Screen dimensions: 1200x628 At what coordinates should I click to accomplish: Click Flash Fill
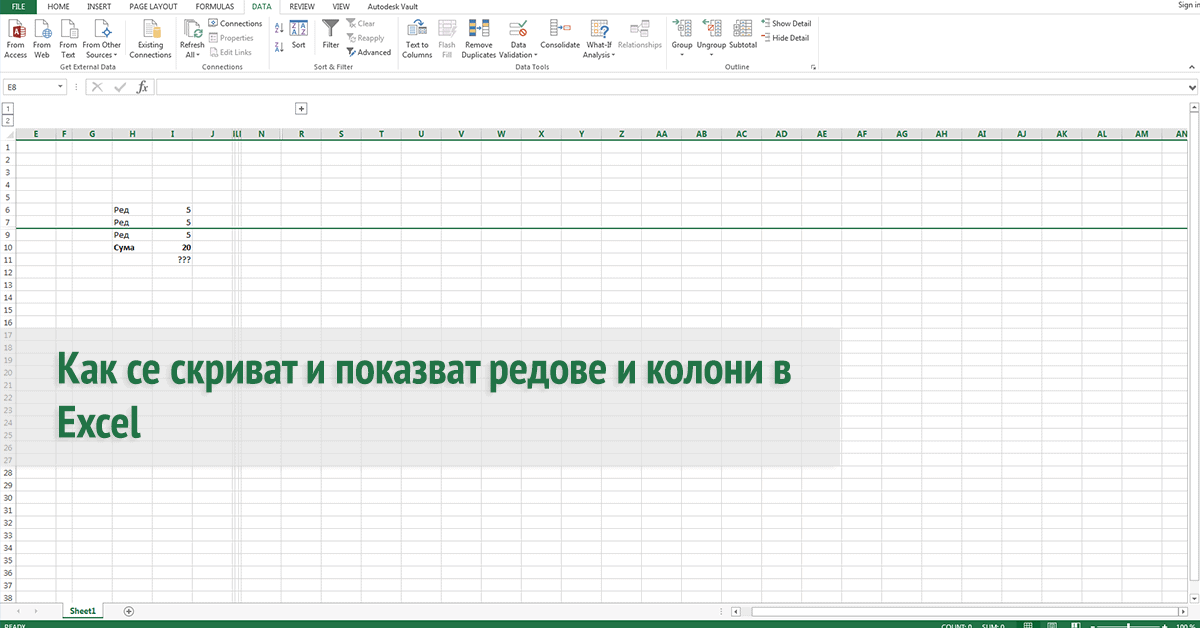pos(447,38)
